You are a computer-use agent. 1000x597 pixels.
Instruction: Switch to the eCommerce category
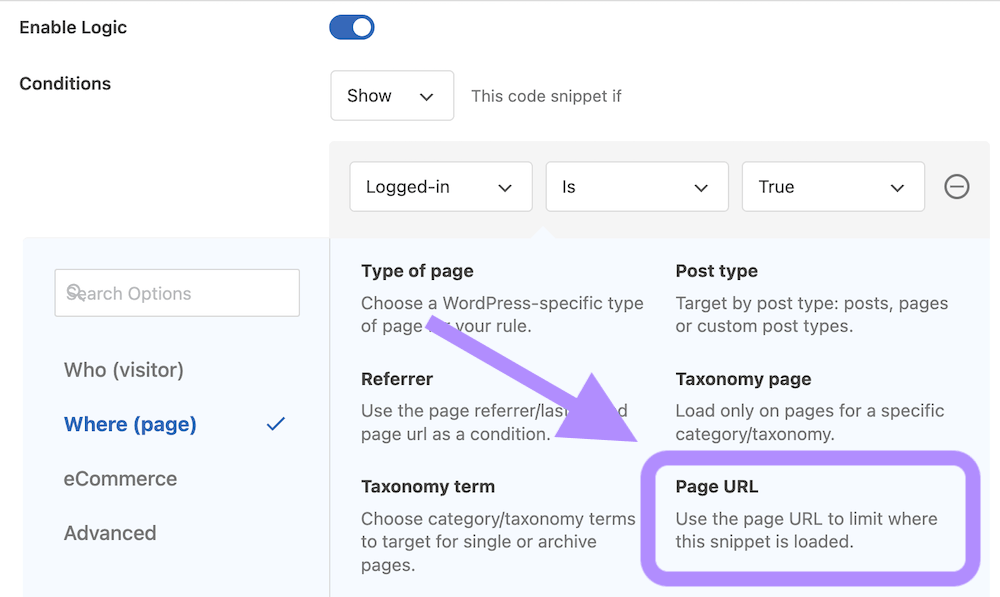click(120, 478)
